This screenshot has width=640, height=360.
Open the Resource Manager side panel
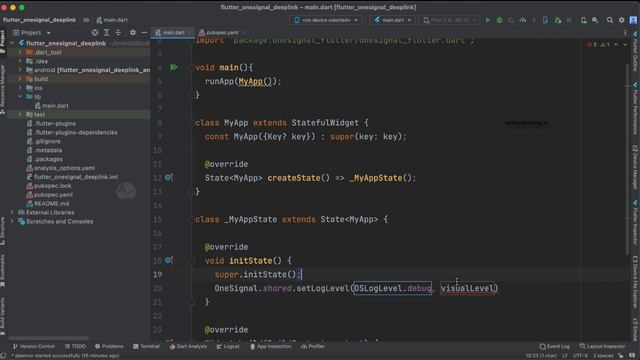(x=3, y=89)
